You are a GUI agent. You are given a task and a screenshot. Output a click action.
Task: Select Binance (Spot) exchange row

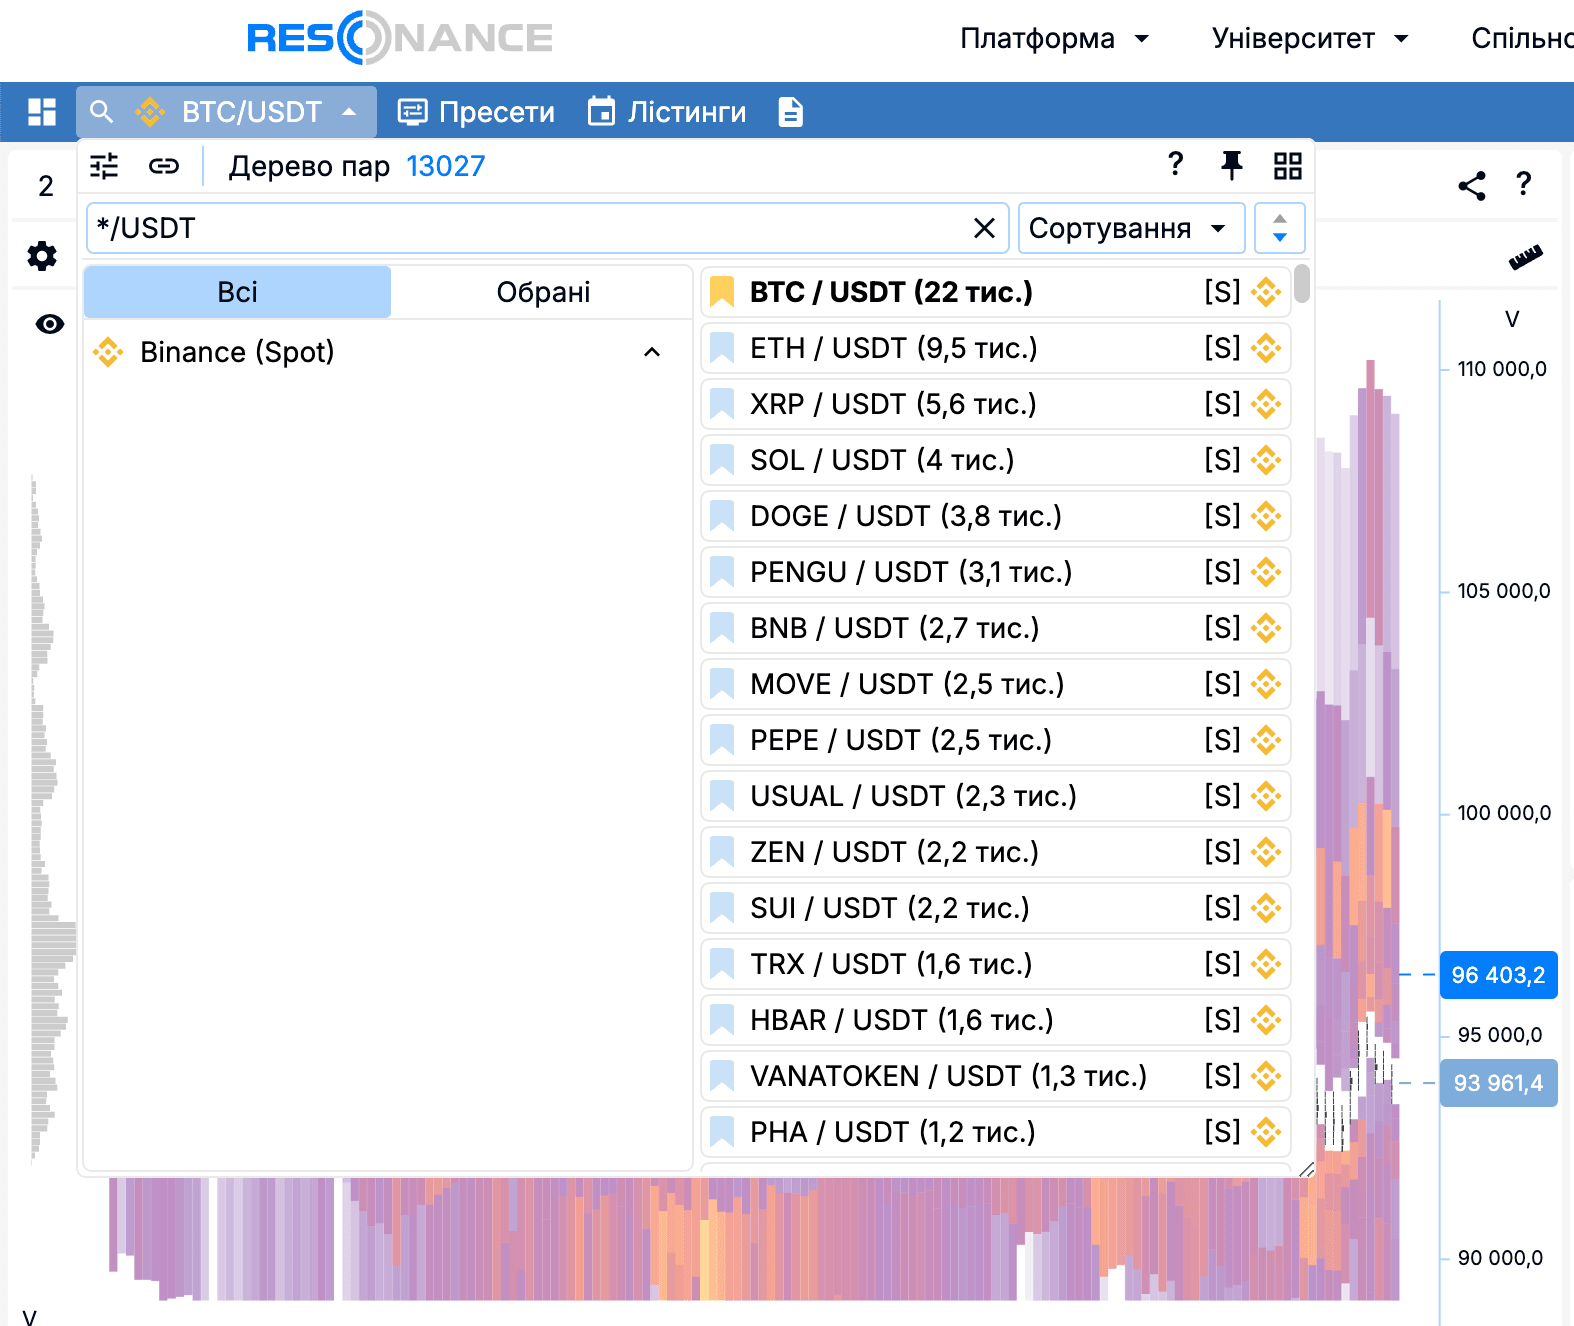[x=388, y=352]
